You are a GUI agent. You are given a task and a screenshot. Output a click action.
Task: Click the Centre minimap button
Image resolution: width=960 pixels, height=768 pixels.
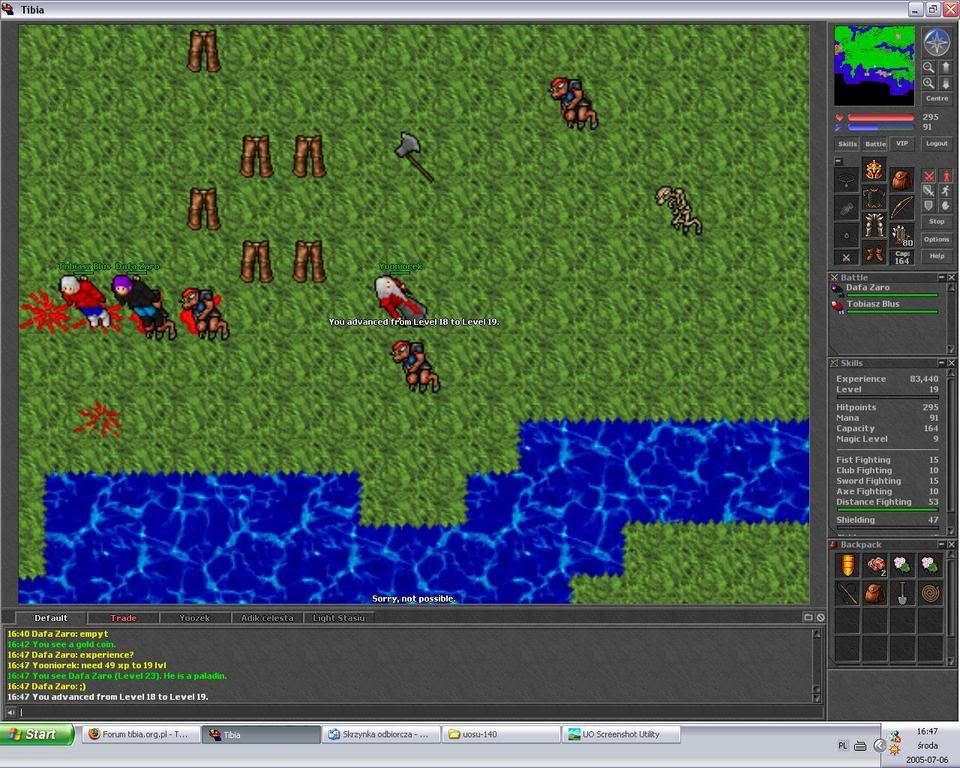[x=937, y=99]
